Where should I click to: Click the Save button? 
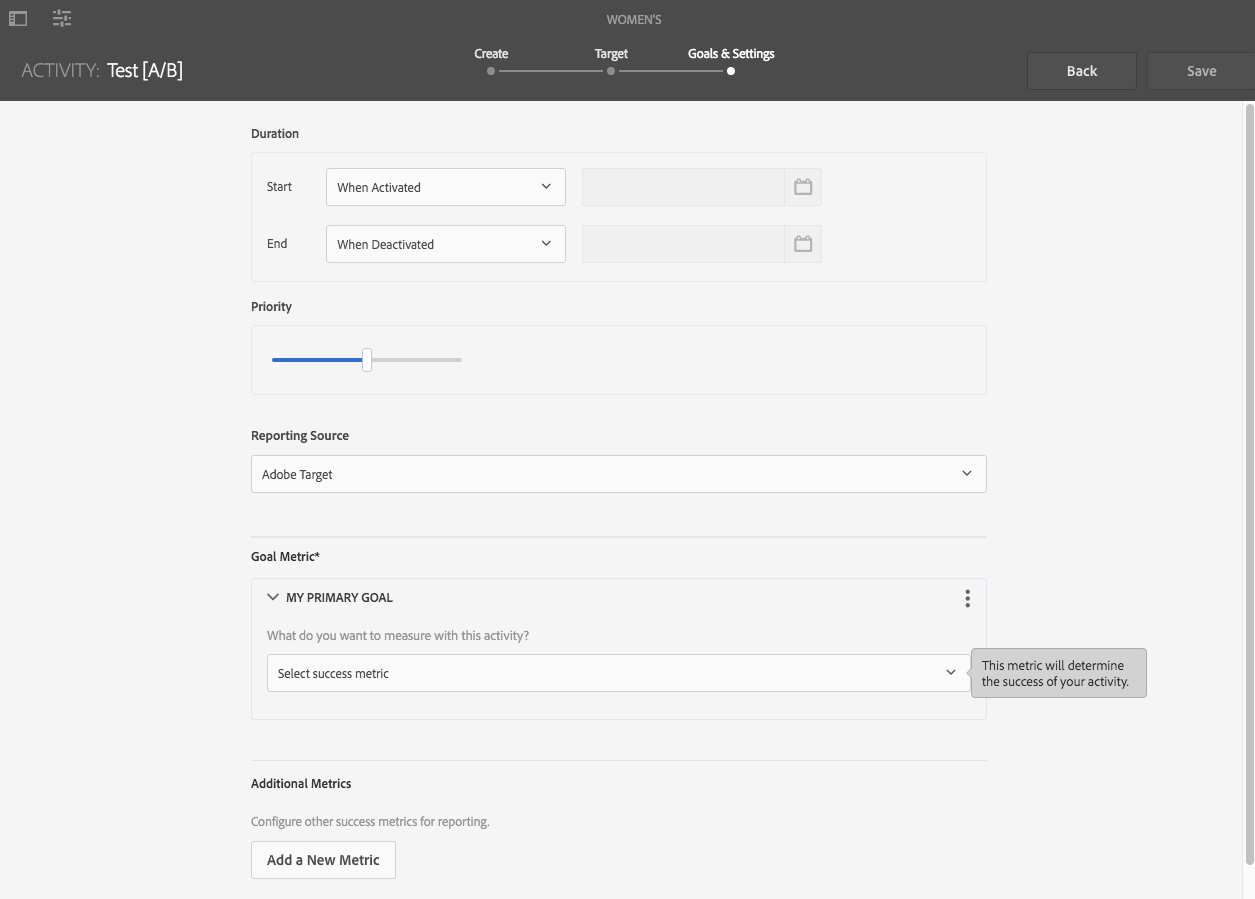point(1201,71)
